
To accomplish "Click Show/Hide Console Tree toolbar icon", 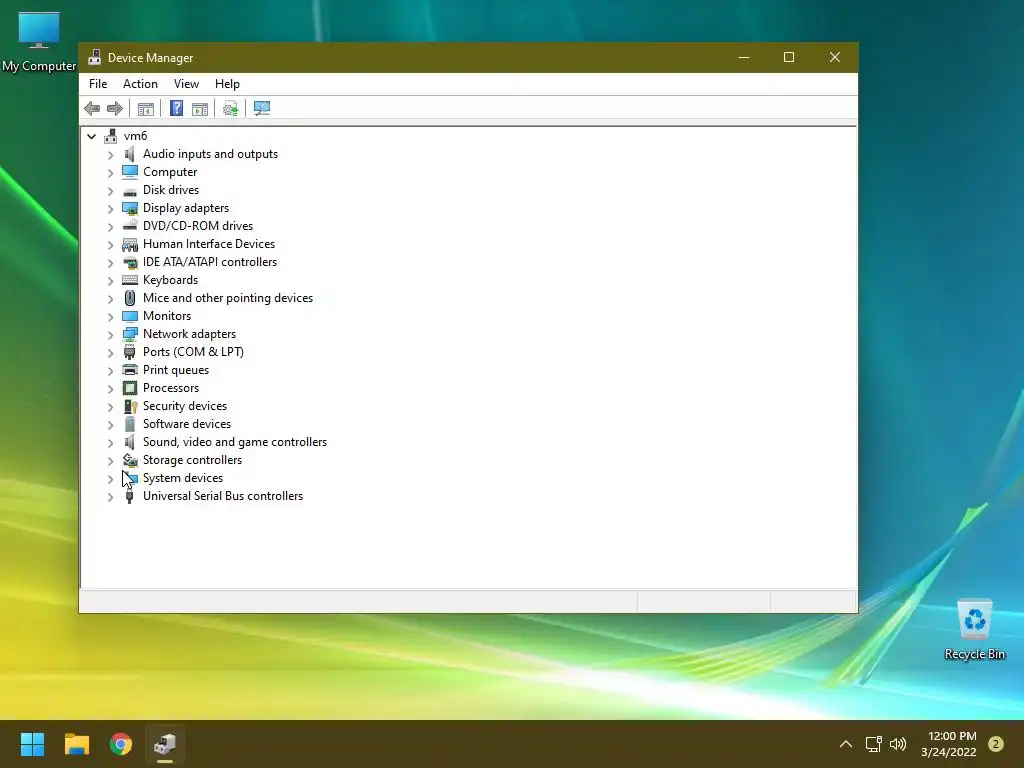I will click(146, 108).
